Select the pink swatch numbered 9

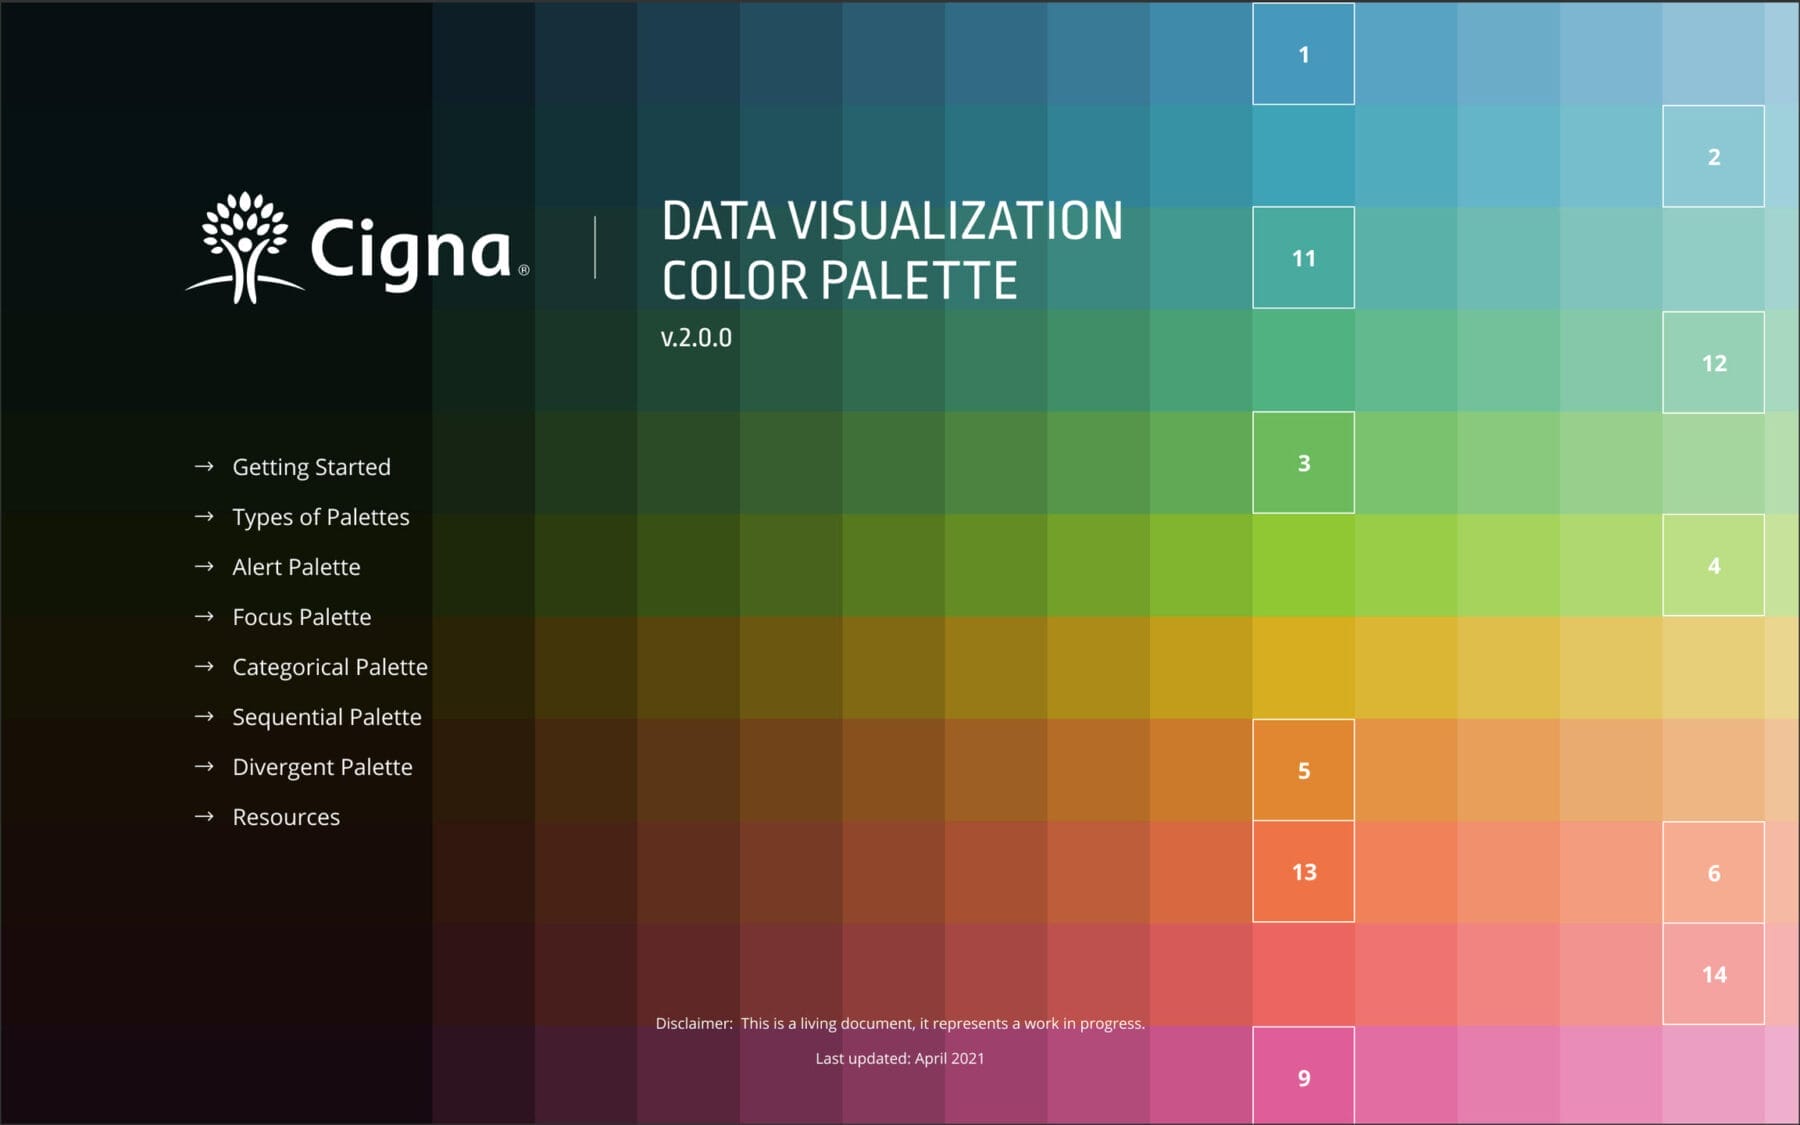(1303, 1076)
